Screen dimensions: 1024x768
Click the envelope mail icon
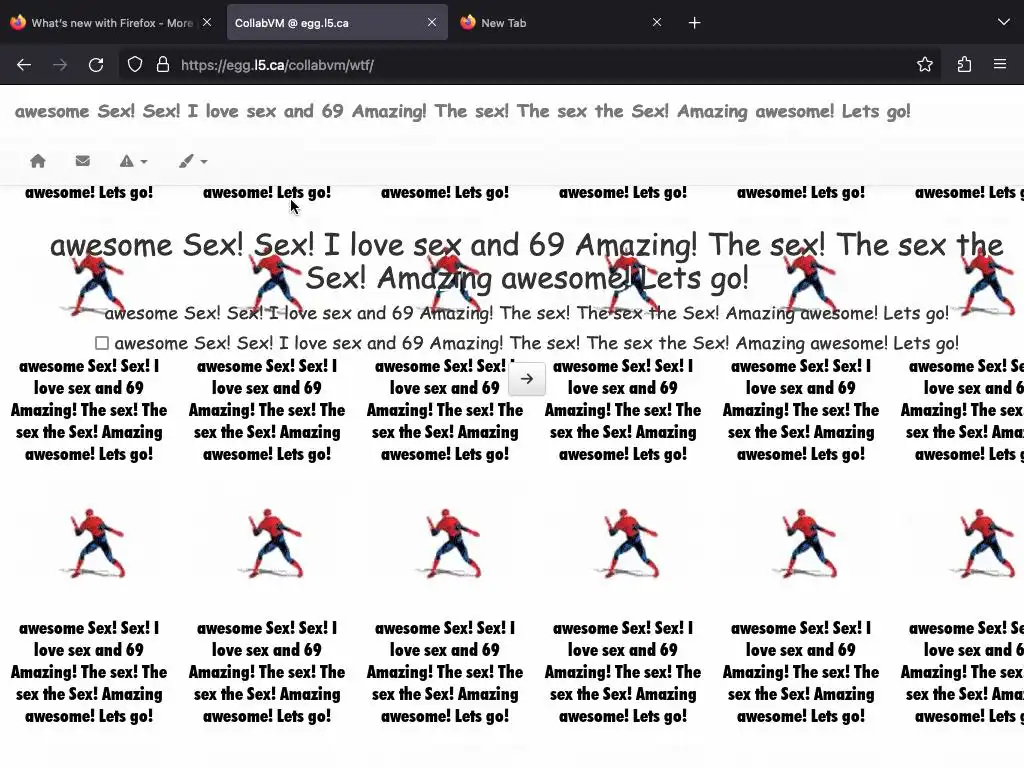(82, 161)
